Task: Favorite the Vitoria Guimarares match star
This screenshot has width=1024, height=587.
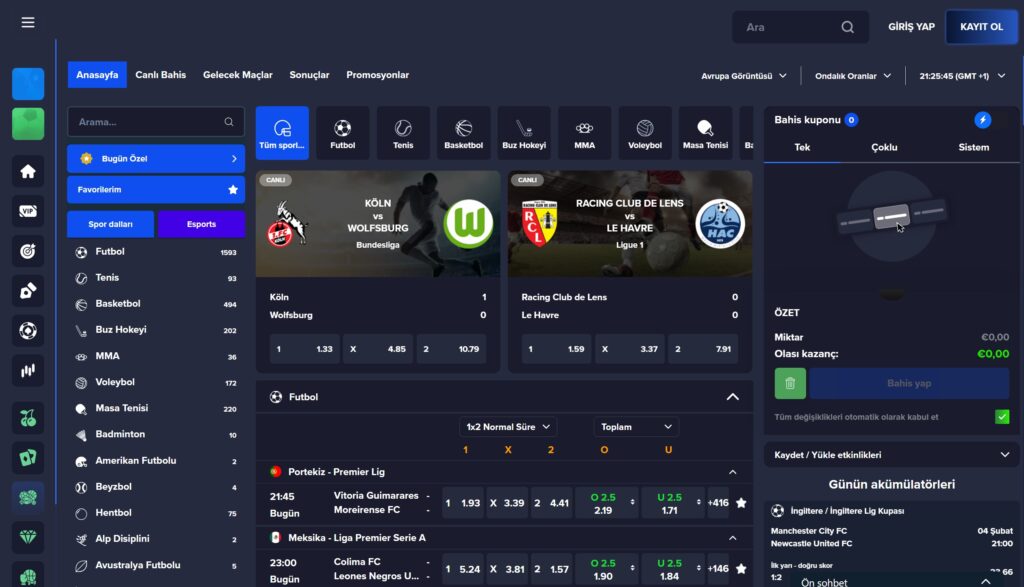Action: 741,503
